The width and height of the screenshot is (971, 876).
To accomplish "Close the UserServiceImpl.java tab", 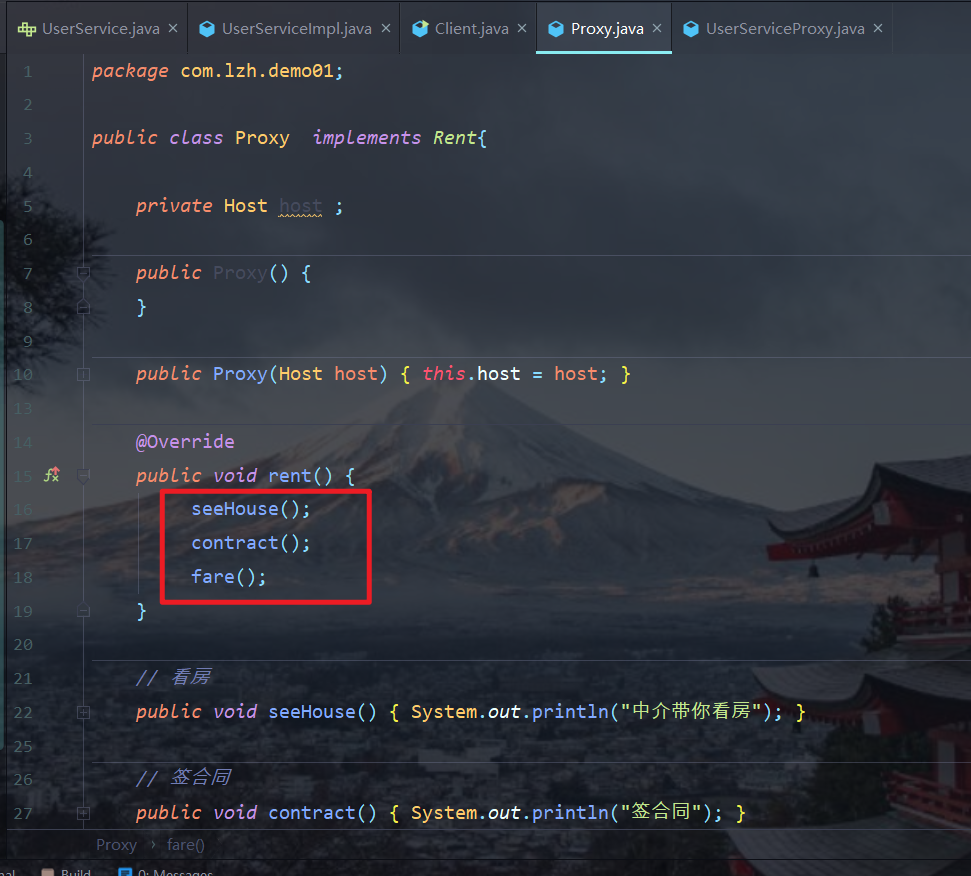I will pyautogui.click(x=386, y=28).
